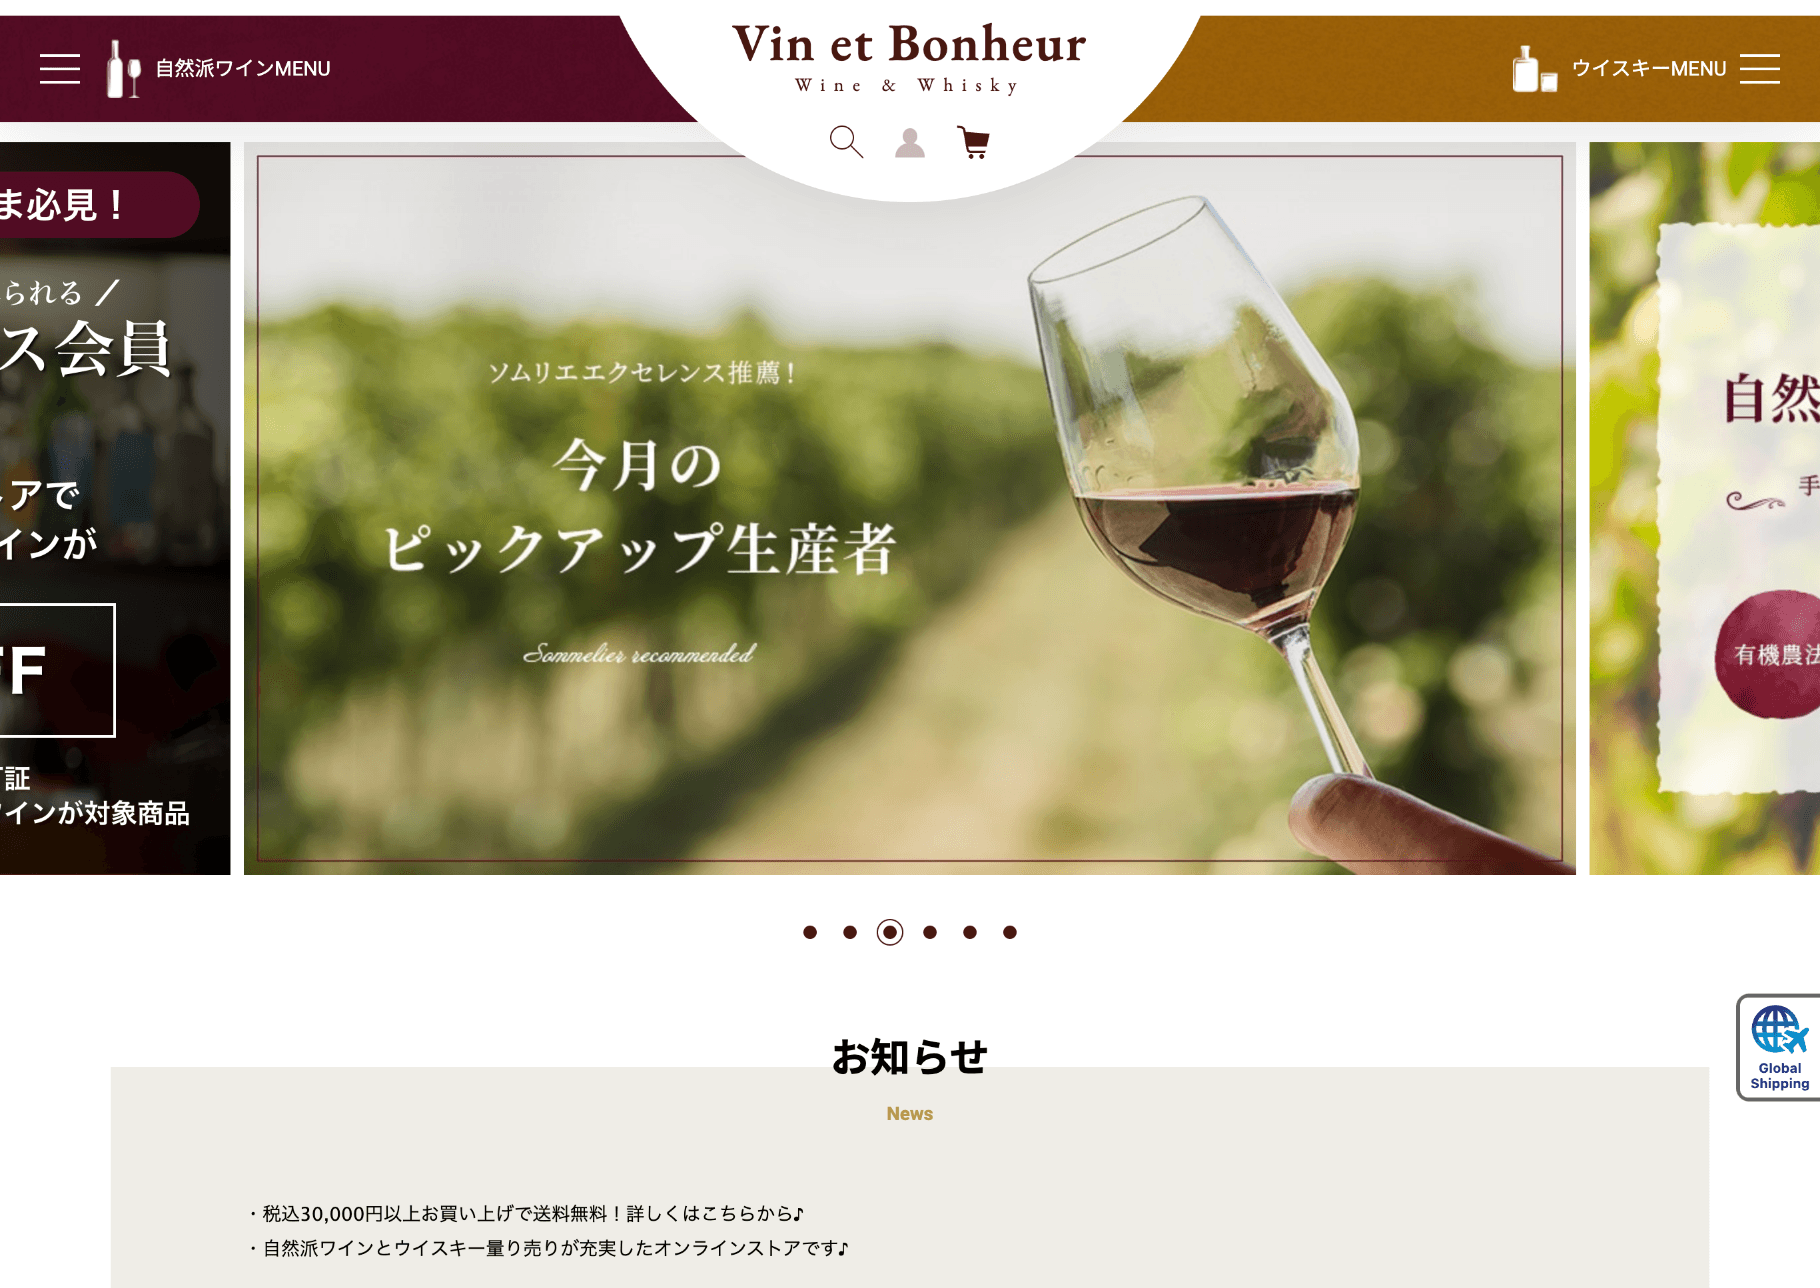Expand the left hamburger menu icon
Viewport: 1820px width, 1288px height.
pyautogui.click(x=60, y=69)
